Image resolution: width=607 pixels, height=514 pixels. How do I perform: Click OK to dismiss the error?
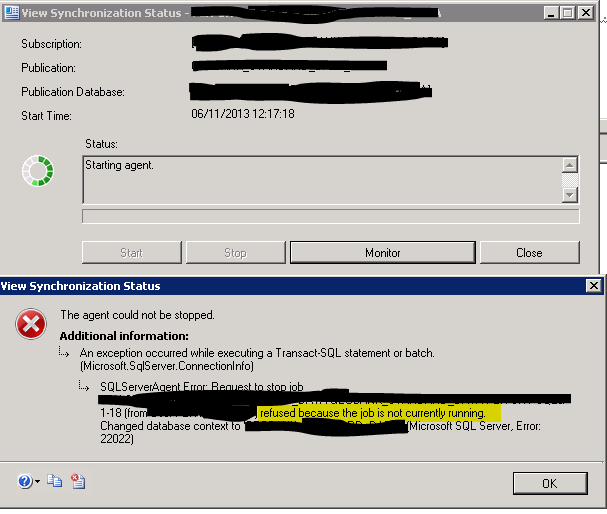550,483
